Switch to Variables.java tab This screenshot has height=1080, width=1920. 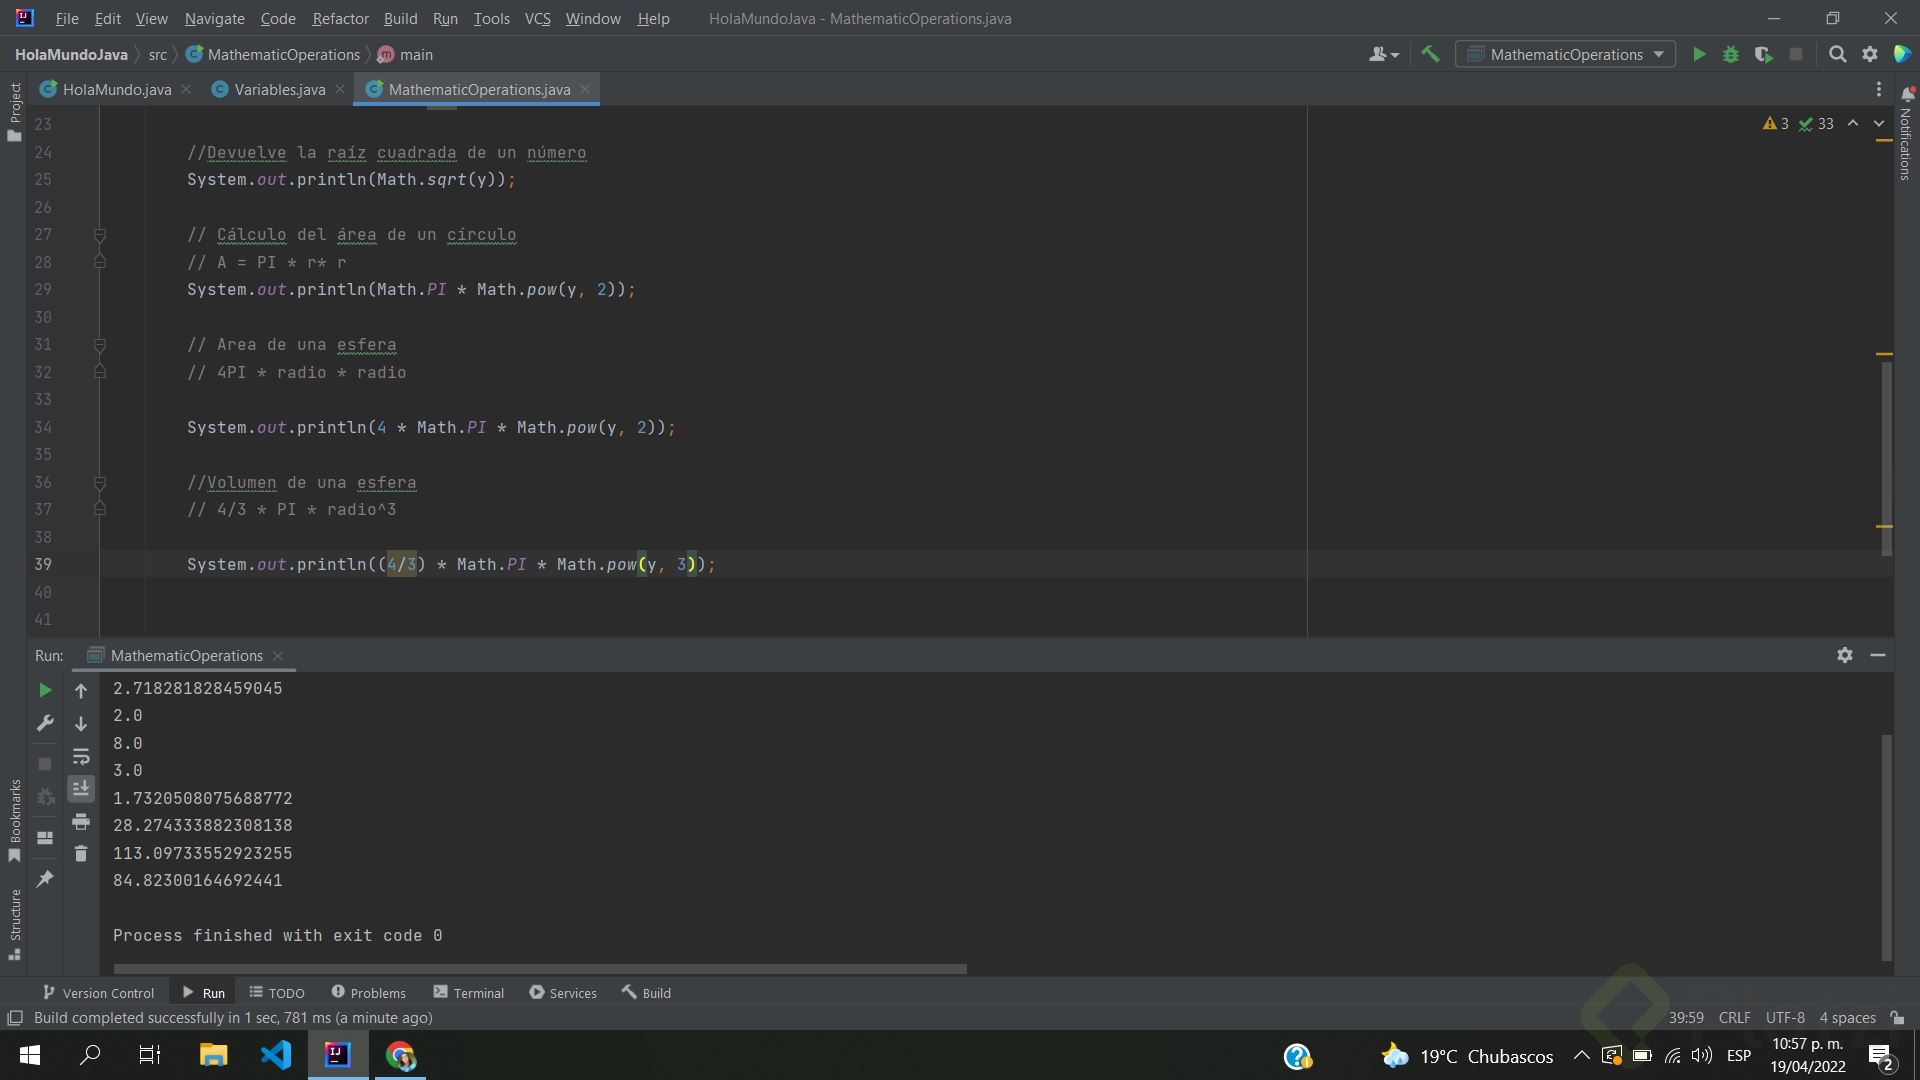coord(279,89)
